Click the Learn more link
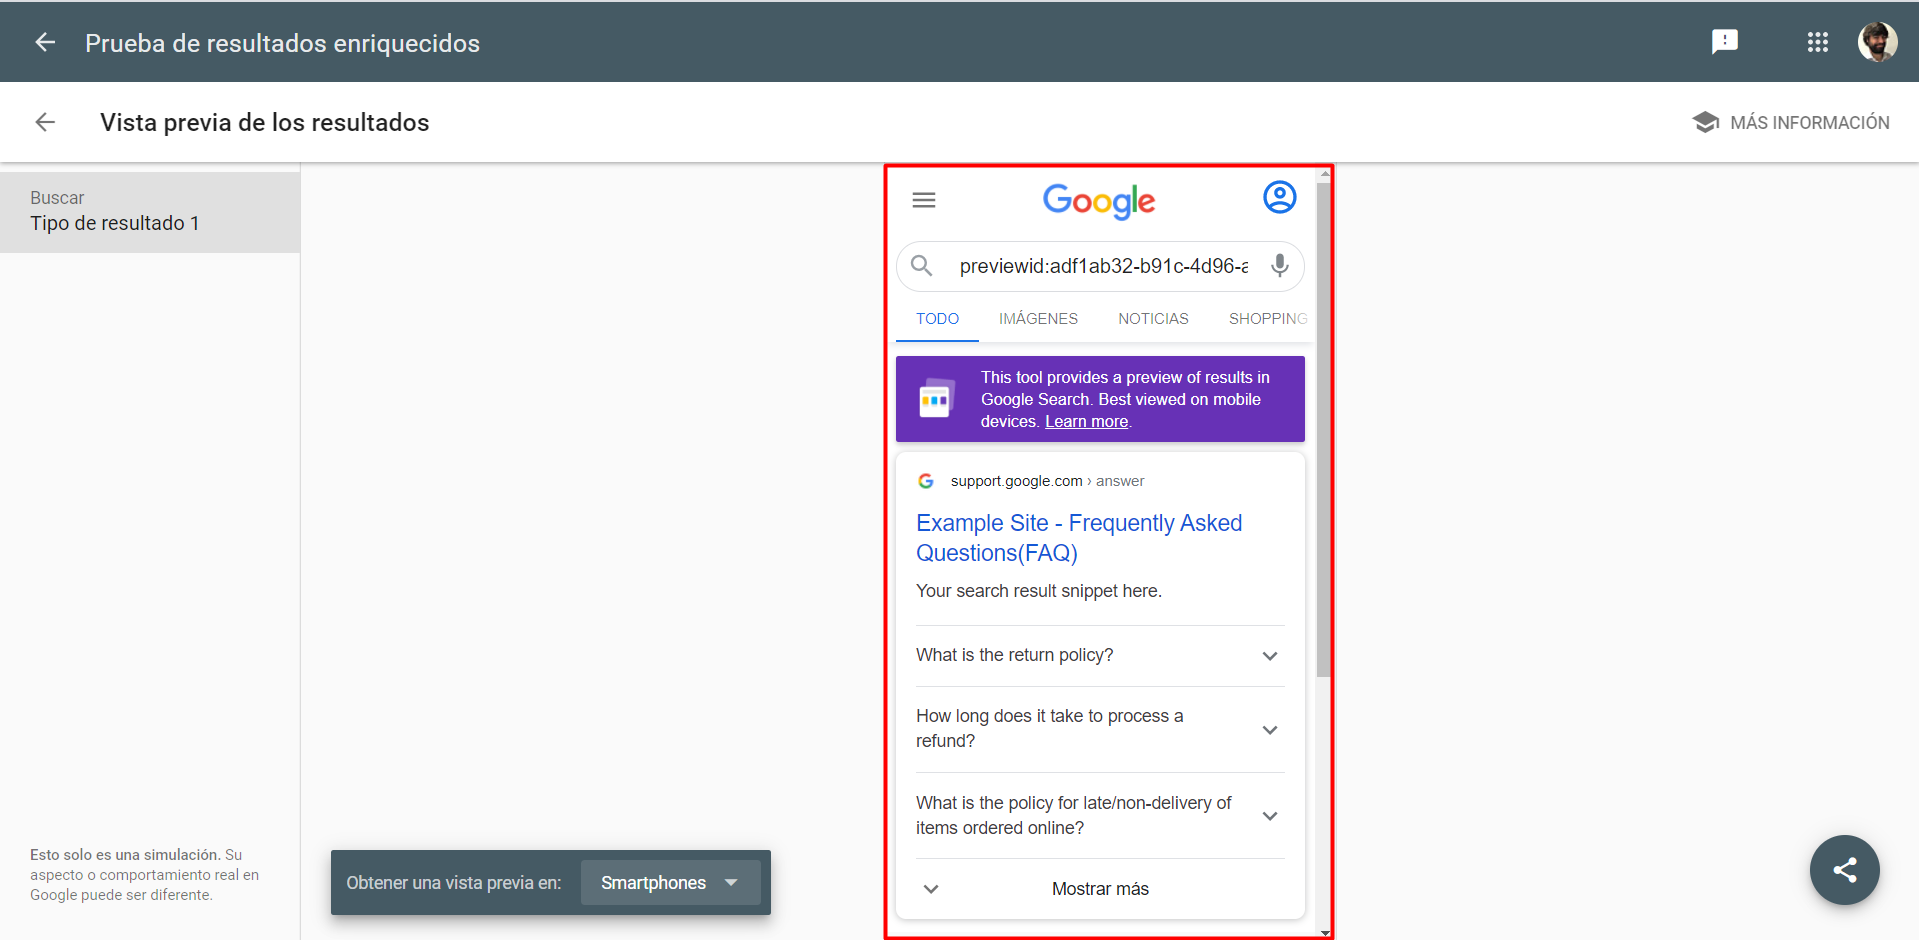The height and width of the screenshot is (940, 1919). click(x=1086, y=422)
